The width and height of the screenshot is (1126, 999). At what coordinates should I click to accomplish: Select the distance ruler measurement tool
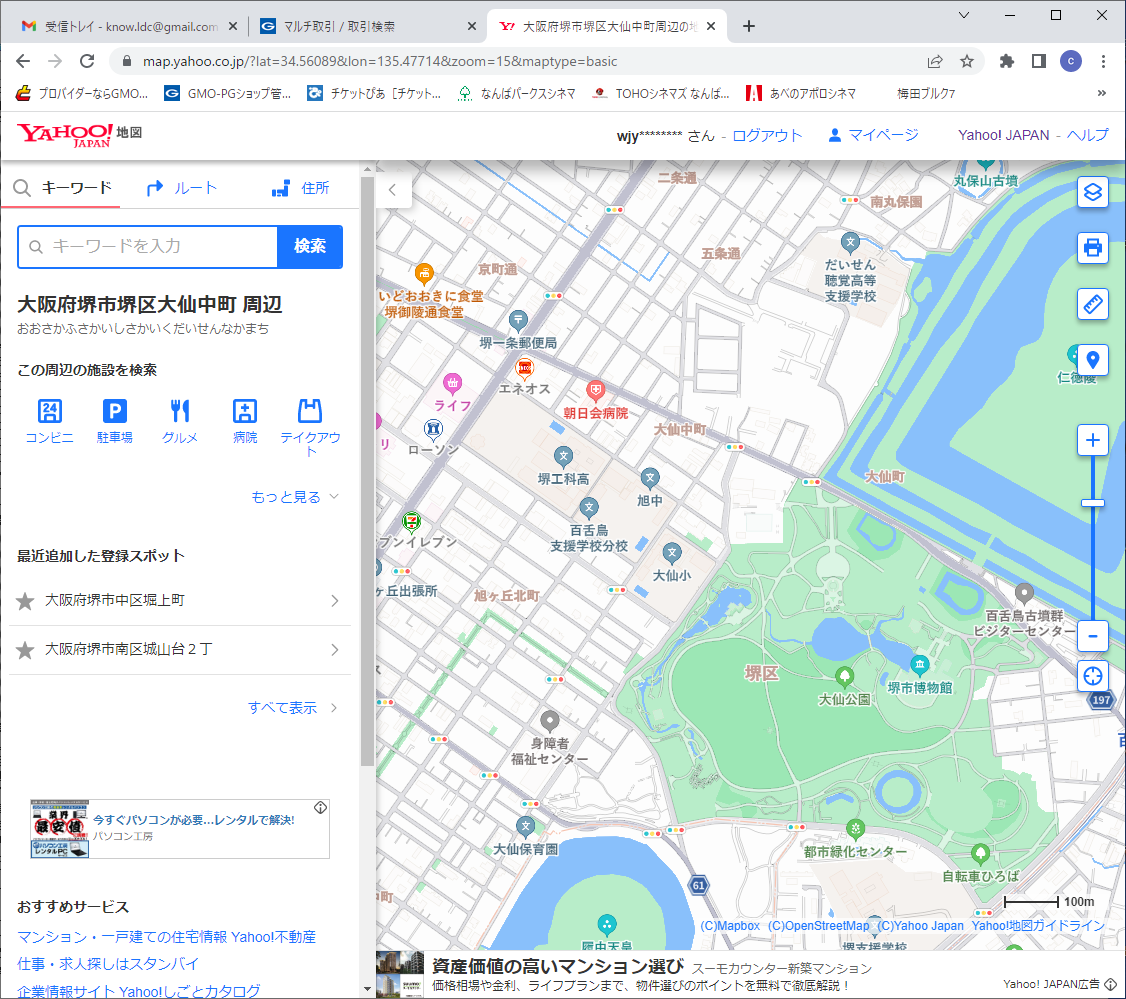coord(1092,304)
